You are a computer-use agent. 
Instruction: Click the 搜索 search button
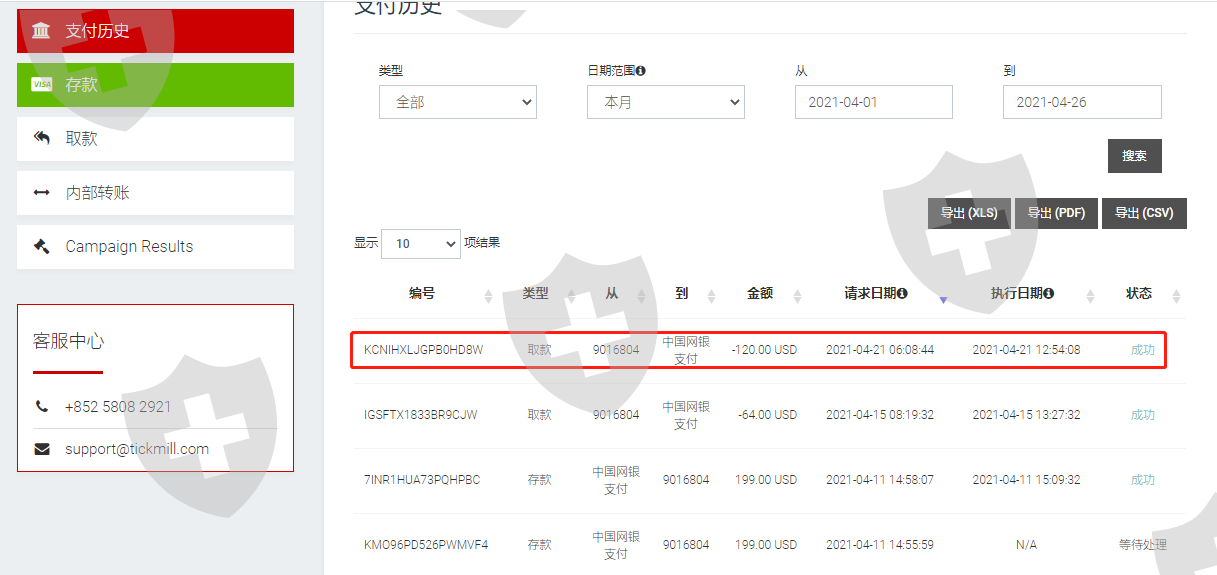(x=1134, y=156)
